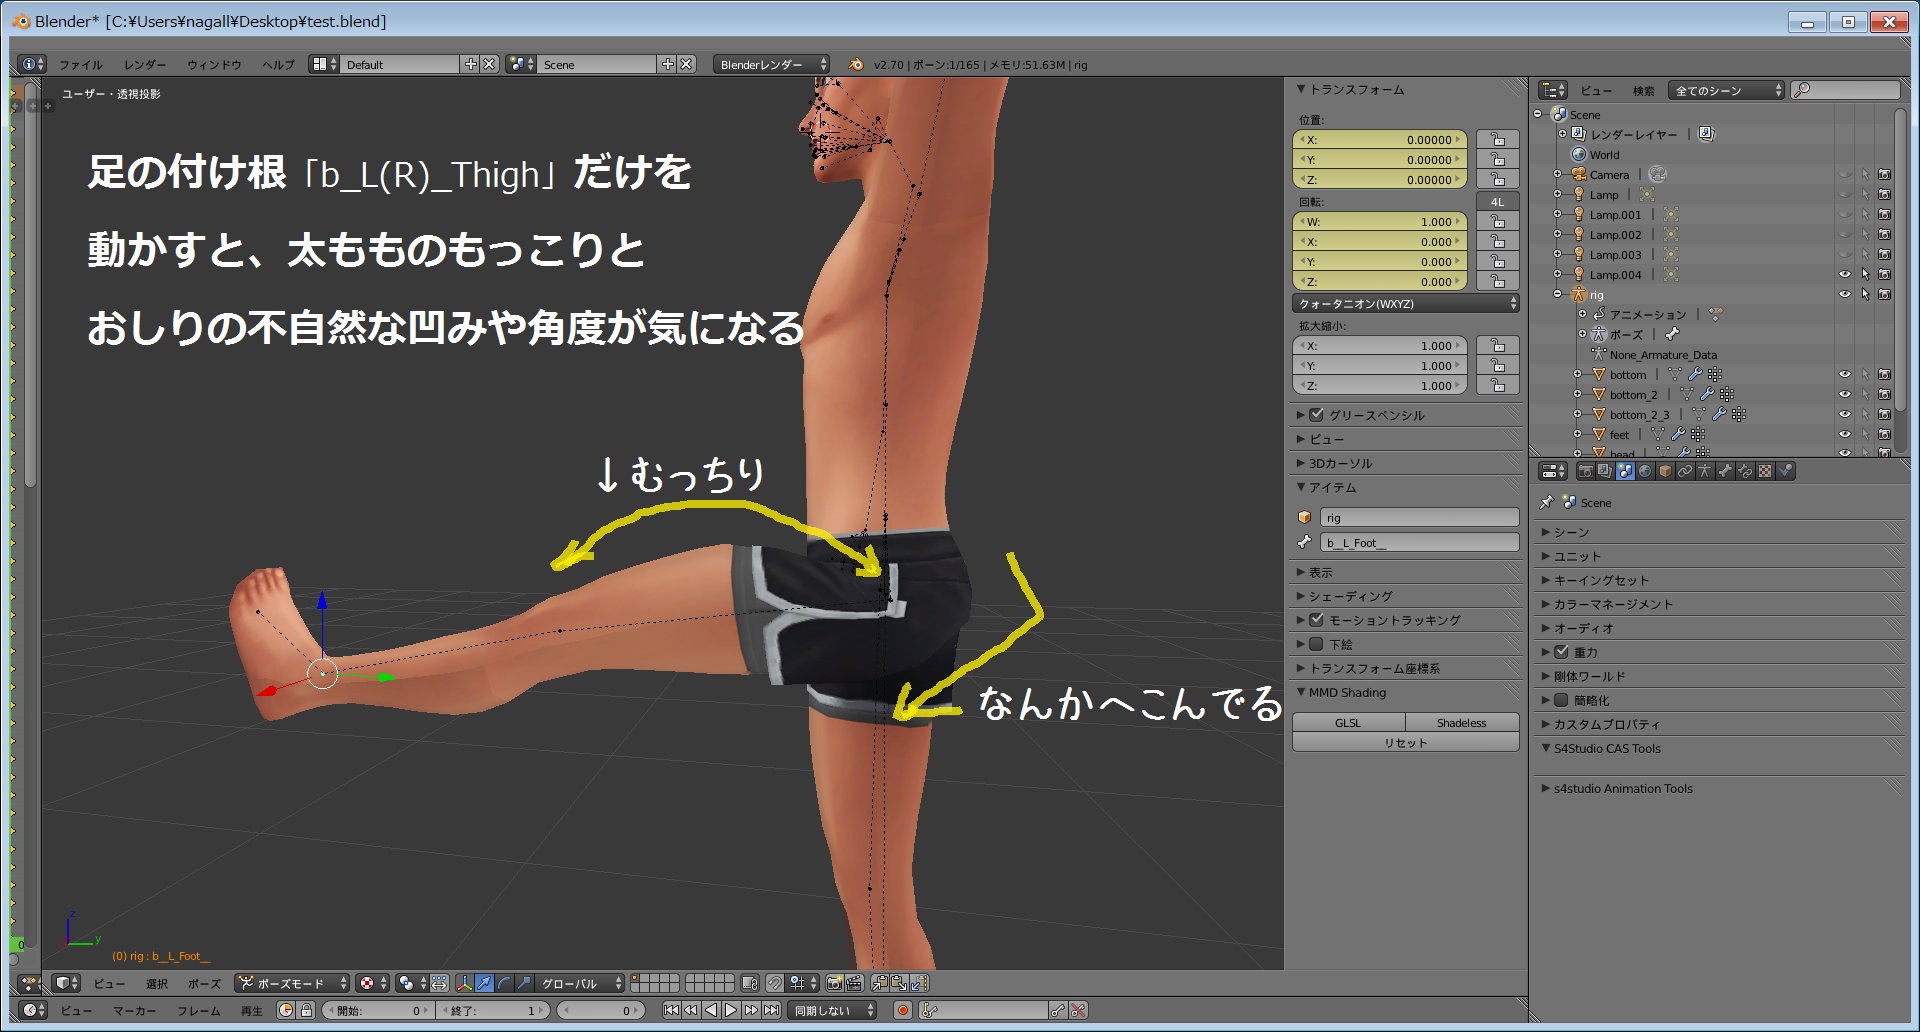The height and width of the screenshot is (1032, 1920).
Task: Click the timeline record button
Action: (x=902, y=1010)
